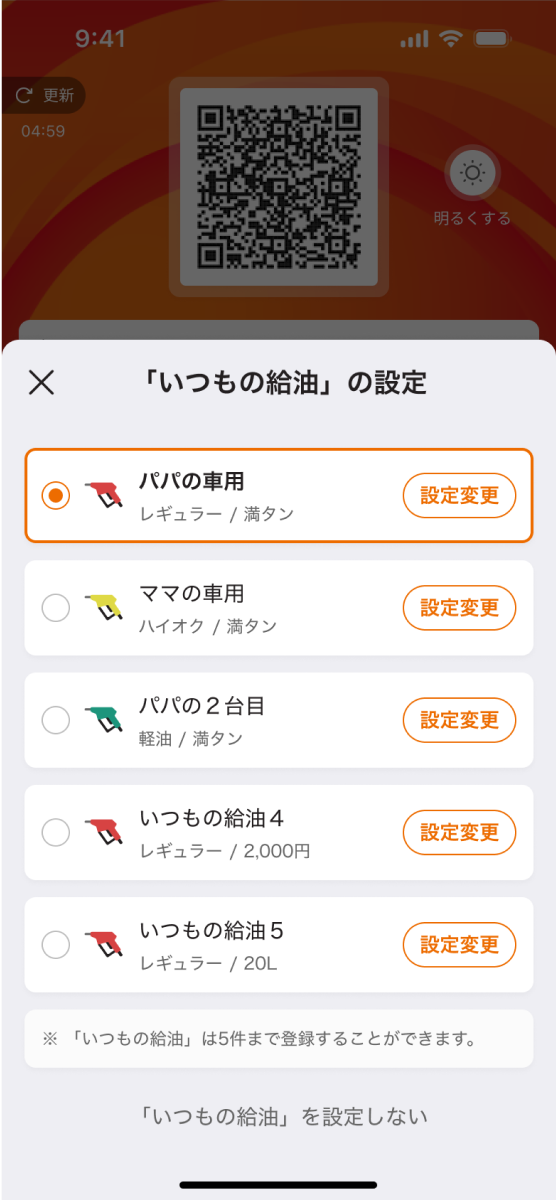Select the いつもの給油５ radio button

(56, 944)
